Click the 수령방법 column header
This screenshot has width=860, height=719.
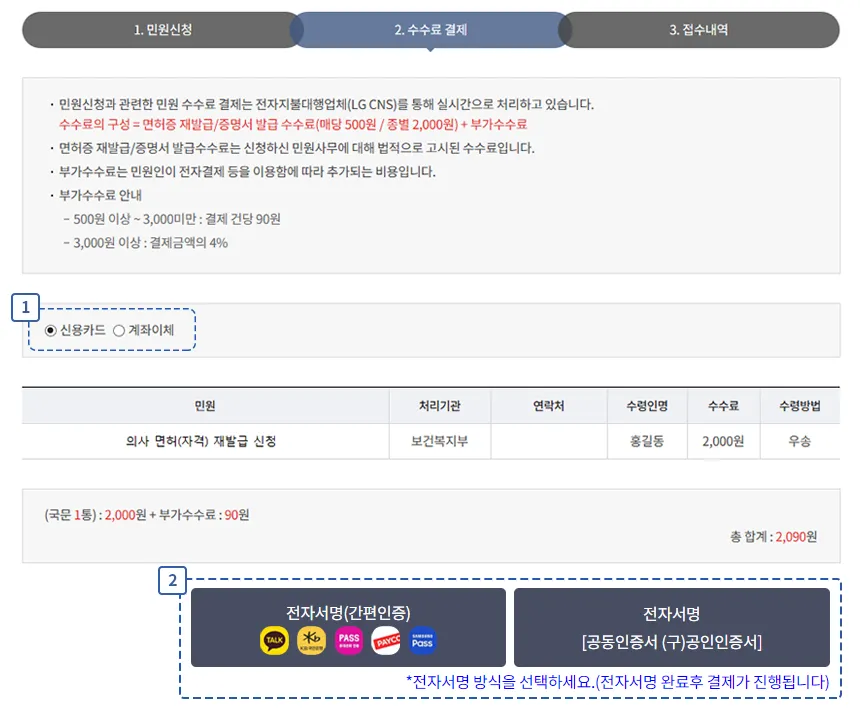pyautogui.click(x=800, y=406)
